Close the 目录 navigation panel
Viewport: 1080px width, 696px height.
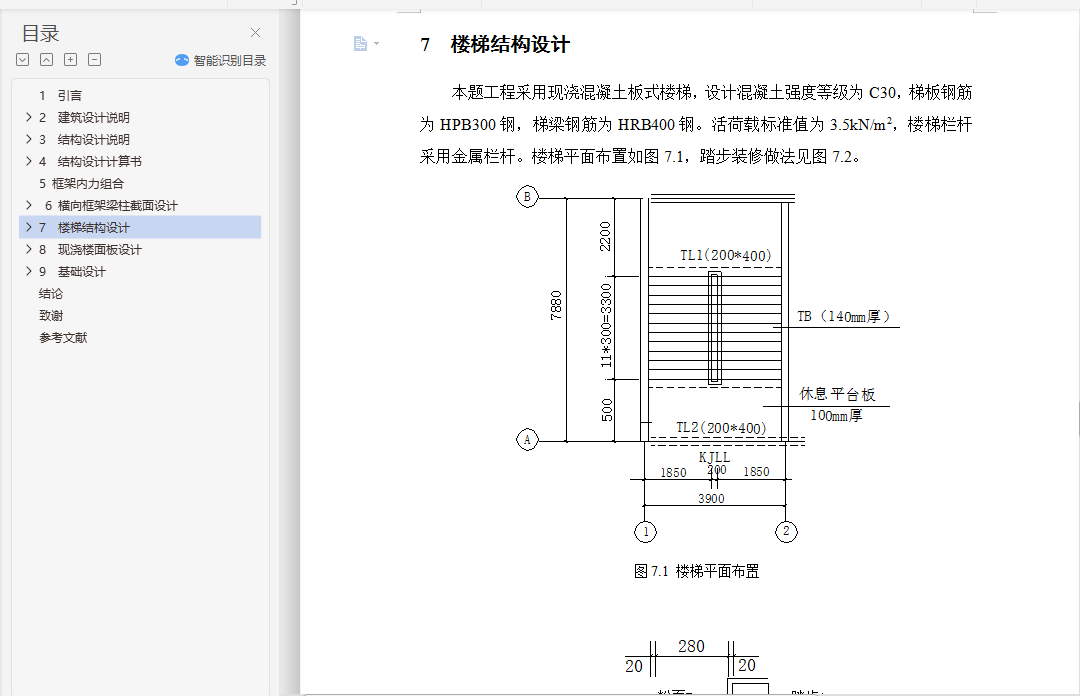[x=256, y=32]
